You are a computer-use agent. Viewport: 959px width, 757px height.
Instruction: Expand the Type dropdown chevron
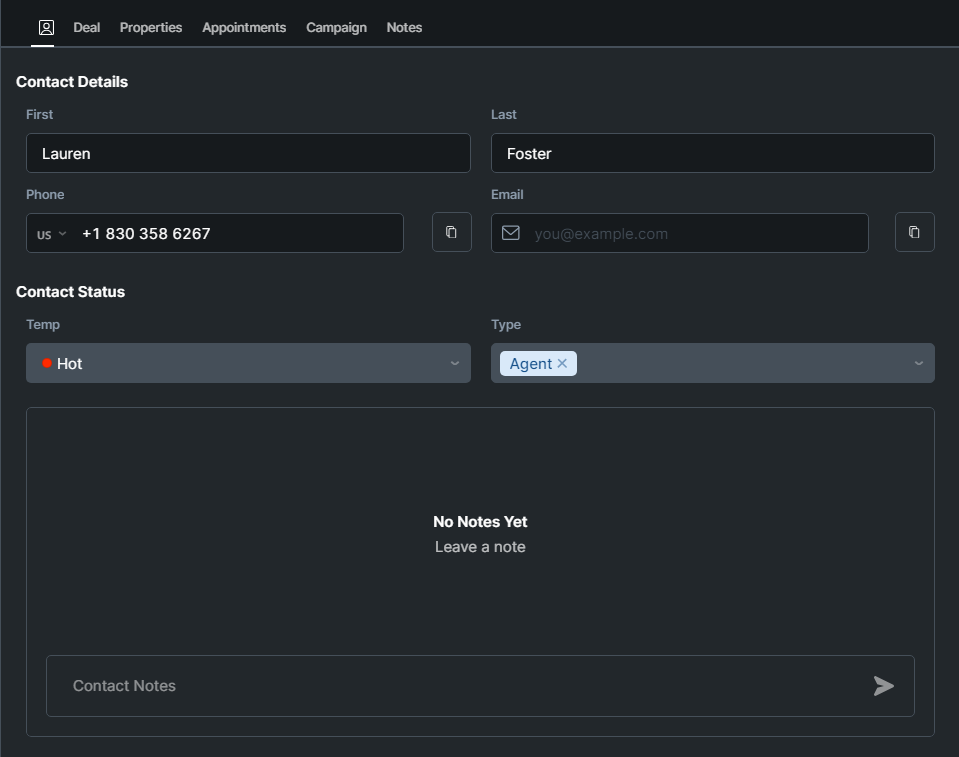pyautogui.click(x=918, y=363)
